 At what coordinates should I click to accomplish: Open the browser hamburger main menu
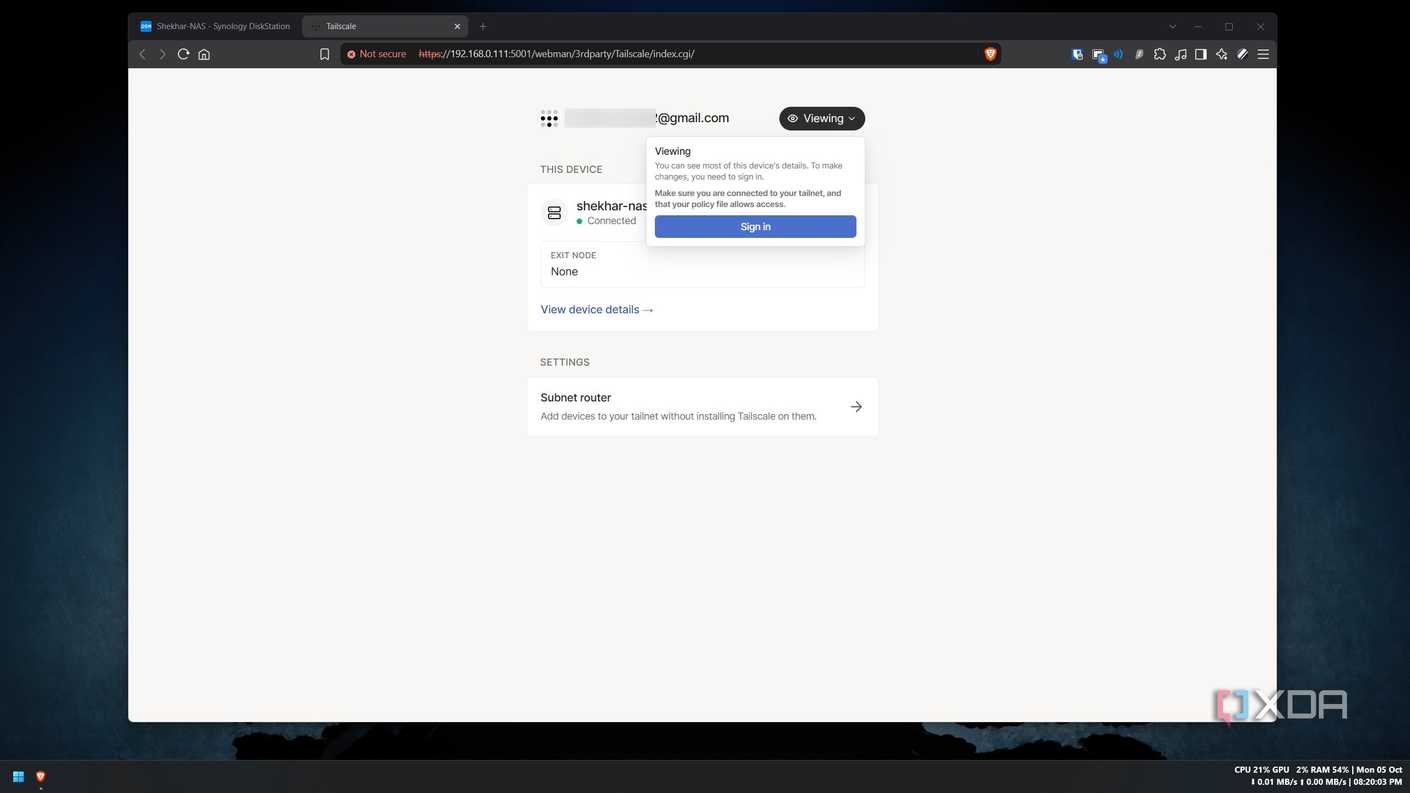(1263, 54)
